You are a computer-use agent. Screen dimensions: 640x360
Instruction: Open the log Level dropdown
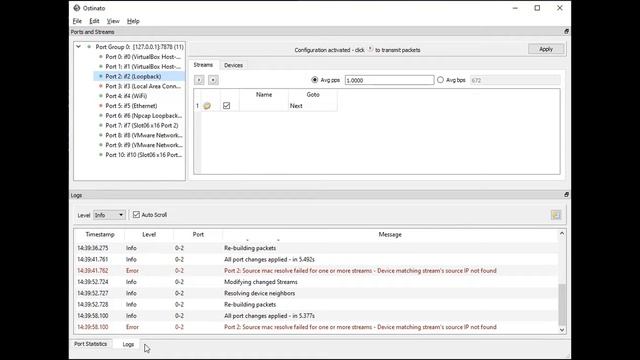[x=109, y=215]
